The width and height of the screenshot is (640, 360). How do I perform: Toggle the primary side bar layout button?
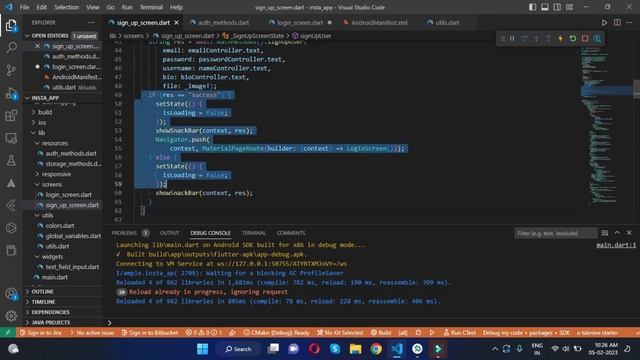click(533, 7)
